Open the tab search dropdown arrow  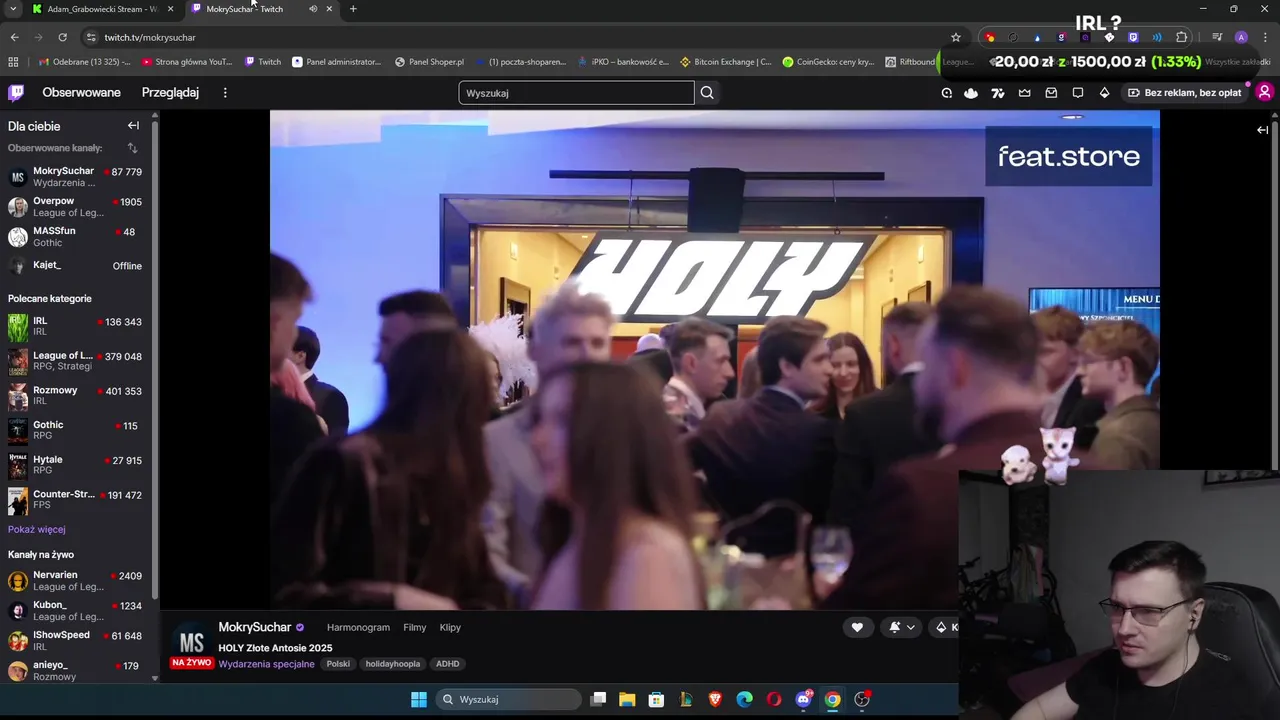13,9
